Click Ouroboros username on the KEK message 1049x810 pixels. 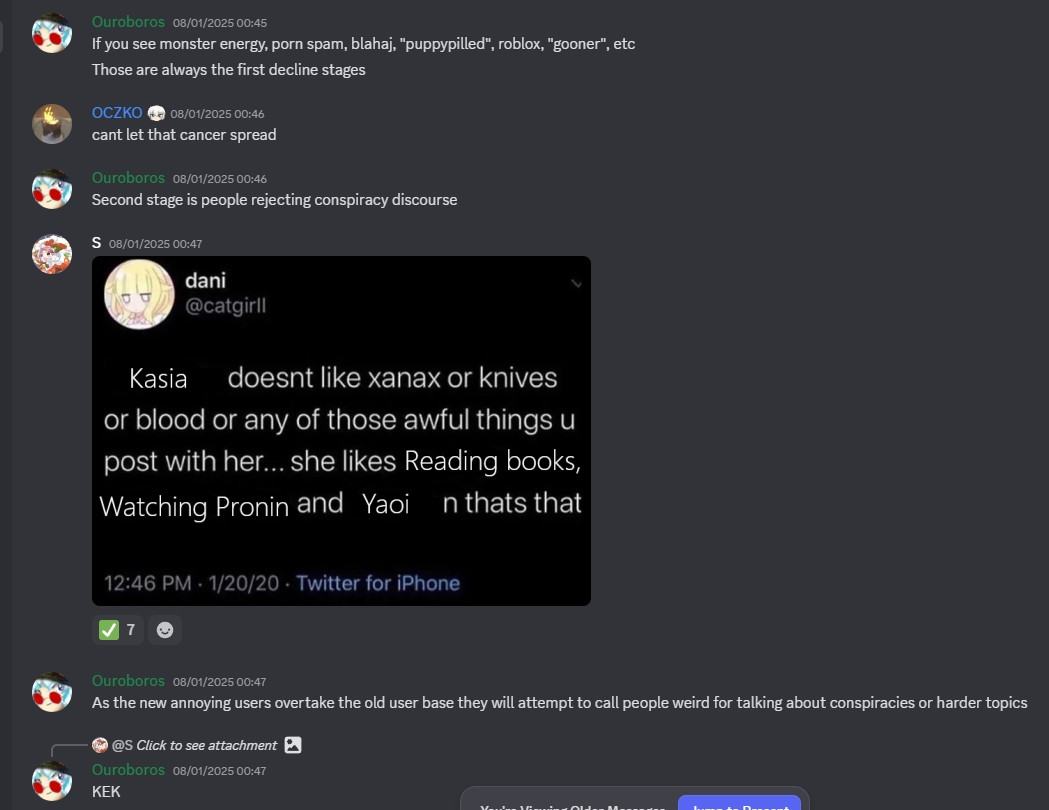tap(128, 770)
